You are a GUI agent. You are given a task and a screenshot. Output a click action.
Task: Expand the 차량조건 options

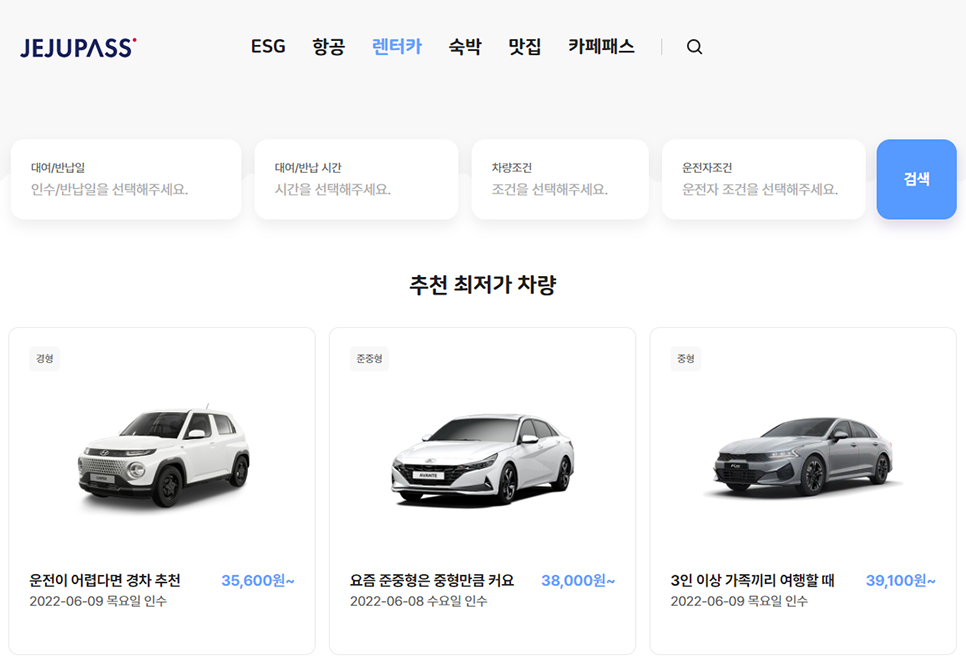click(x=560, y=179)
